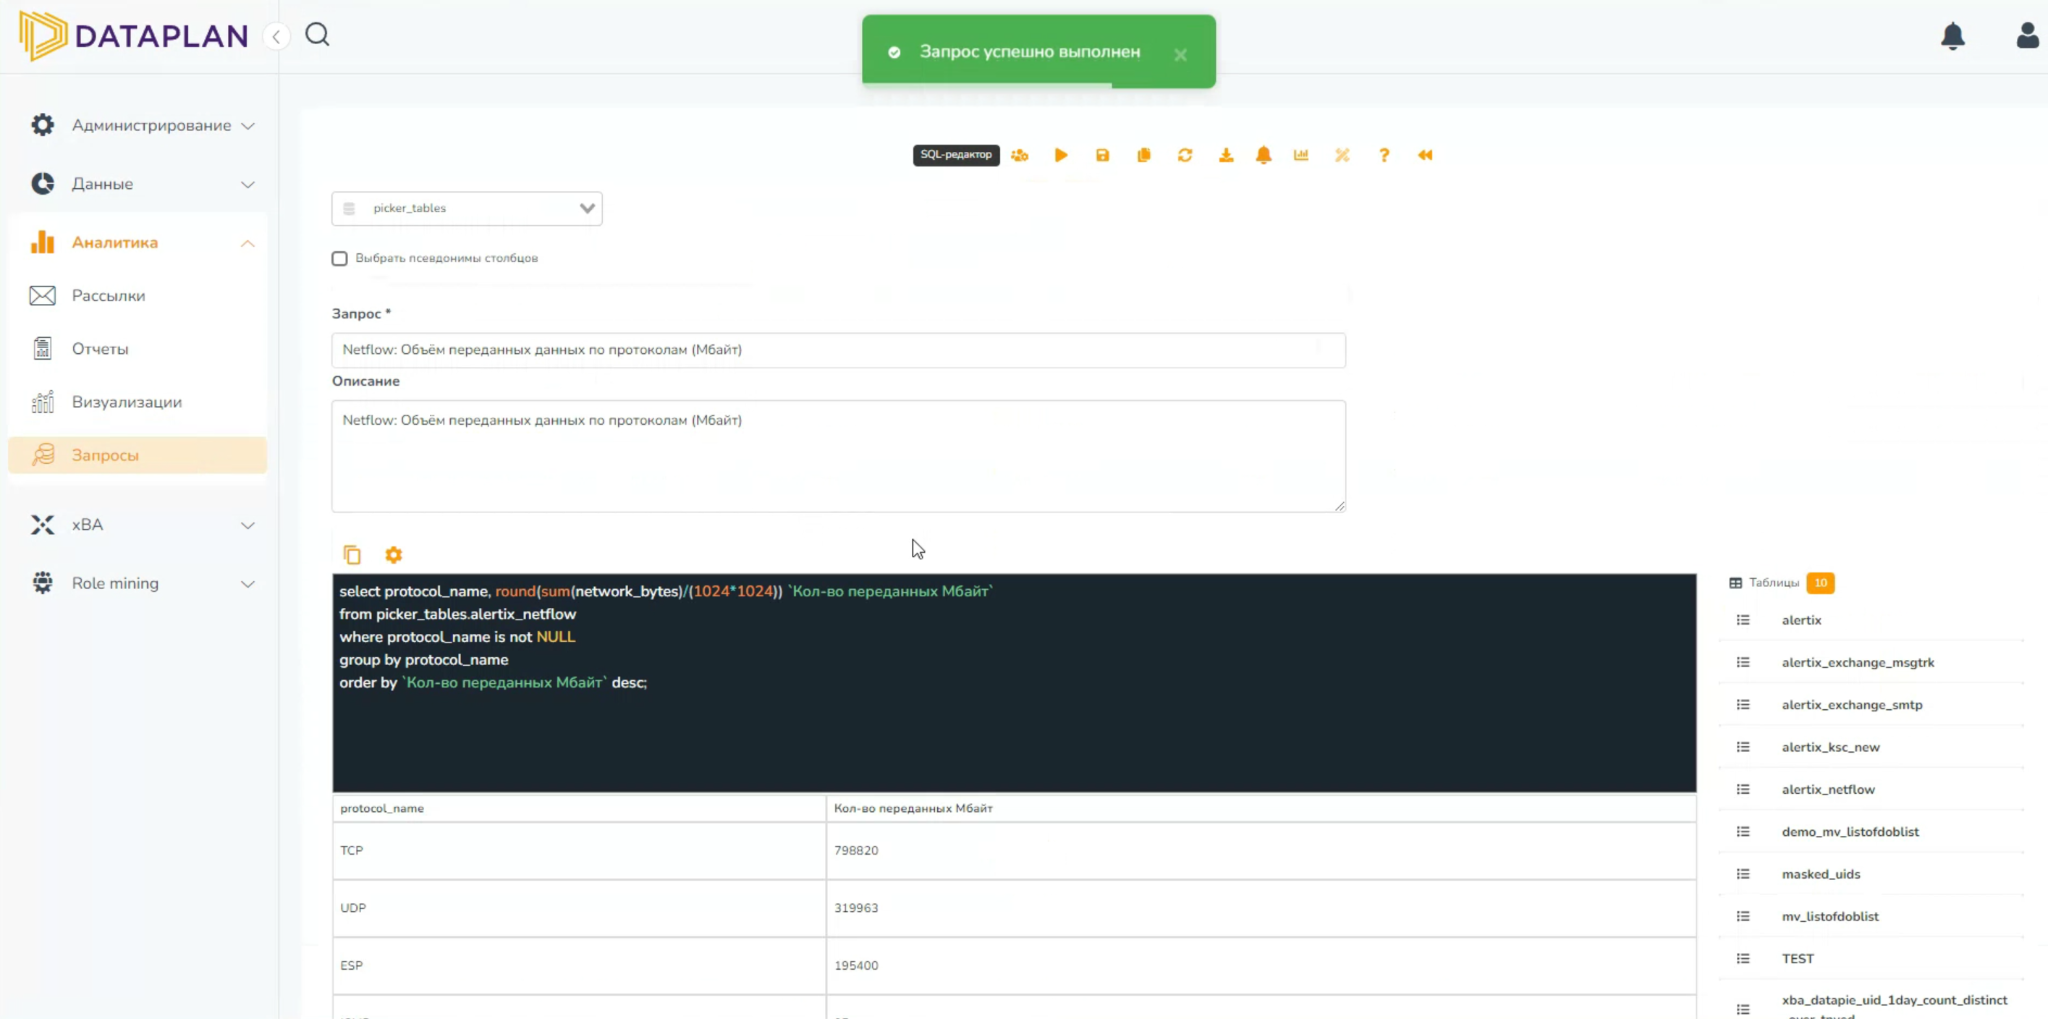Click inside the SQL code editor
Viewport: 2048px width, 1019px height.
click(1014, 683)
